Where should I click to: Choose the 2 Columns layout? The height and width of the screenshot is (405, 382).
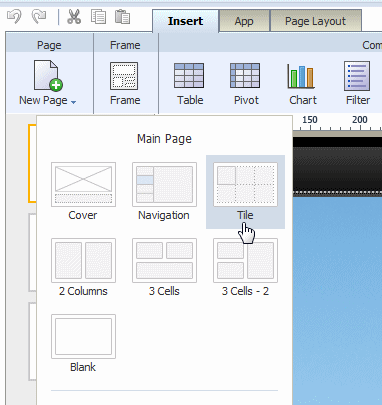point(83,267)
